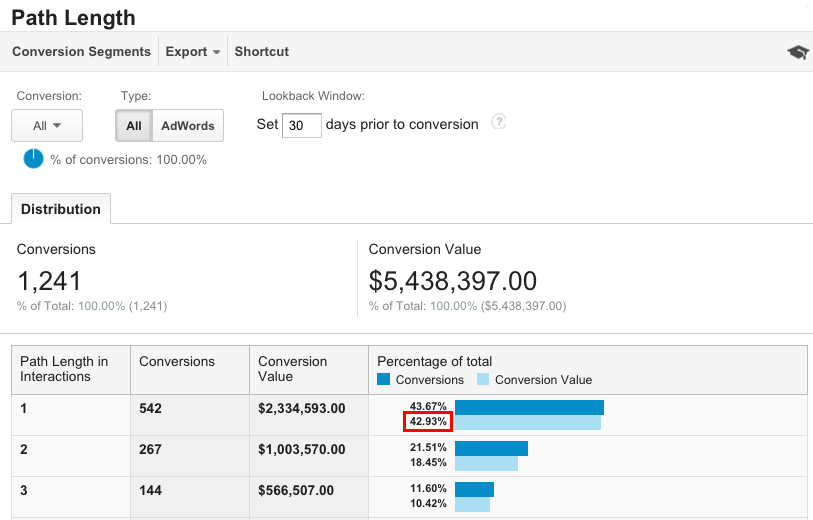Click the Shortcut button
Screen dimensions: 813x520
[x=261, y=52]
